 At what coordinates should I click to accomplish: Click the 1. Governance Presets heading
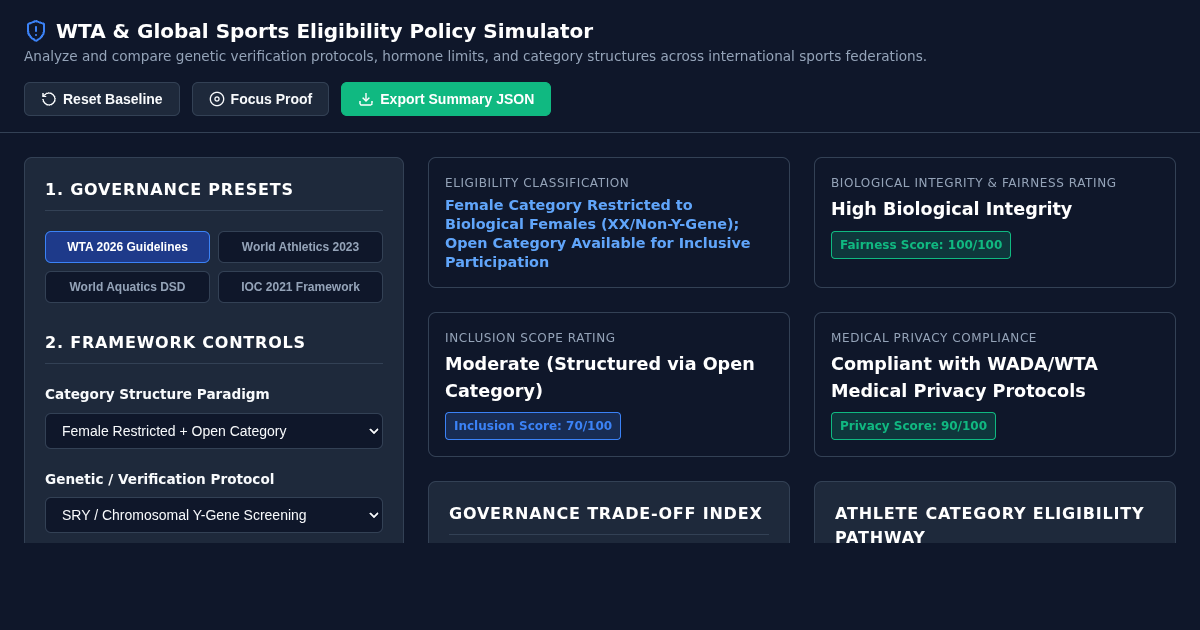169,189
